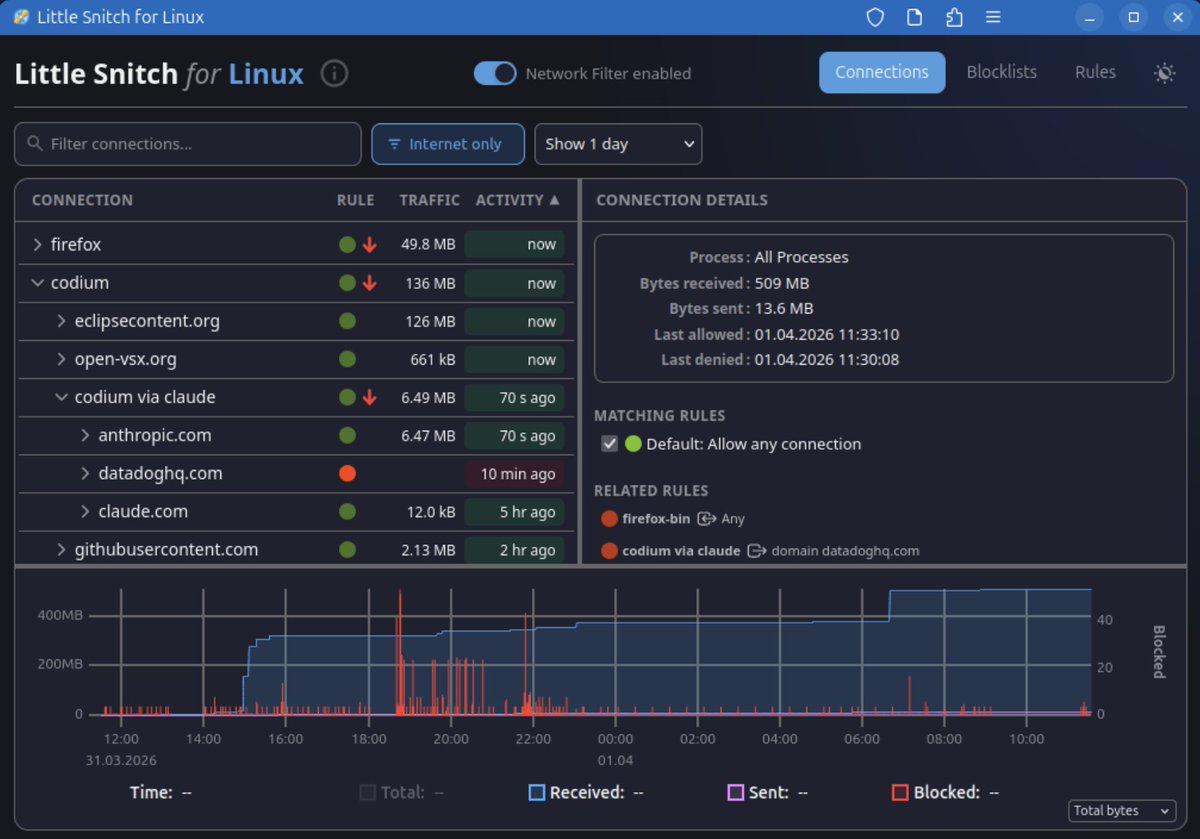Switch to the Rules tab
1200x839 pixels.
click(1095, 72)
